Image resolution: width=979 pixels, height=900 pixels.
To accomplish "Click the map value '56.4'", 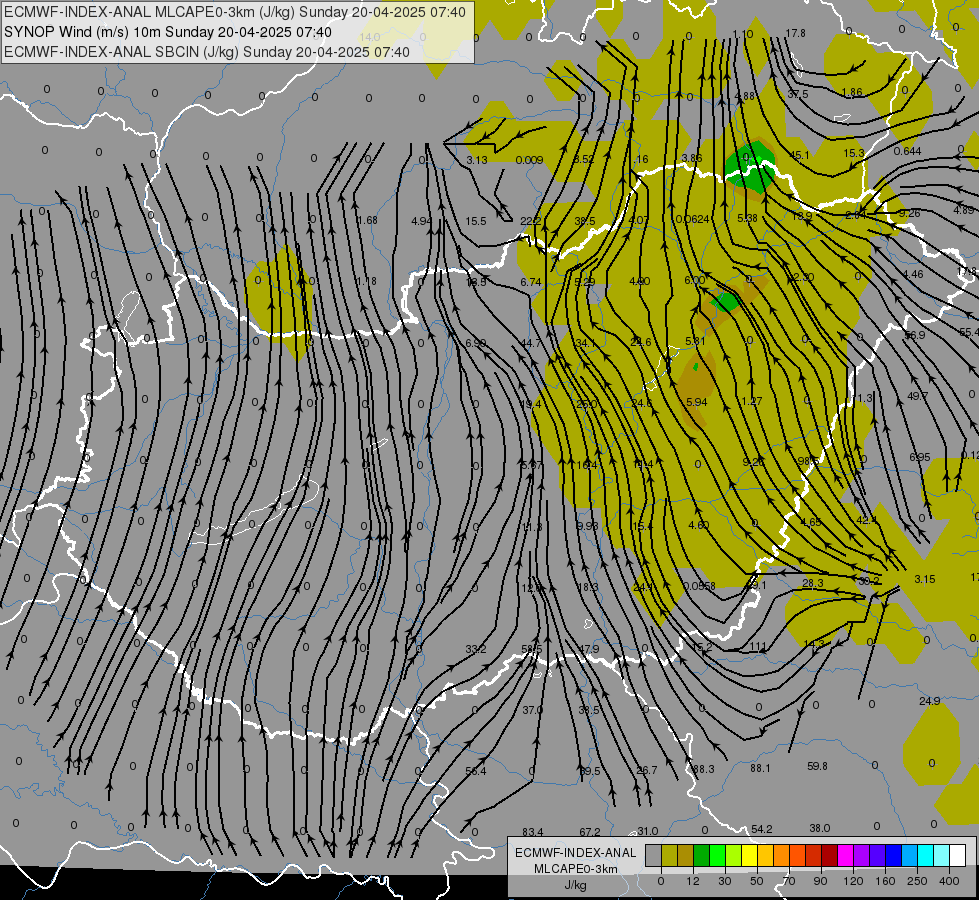I will pos(476,771).
